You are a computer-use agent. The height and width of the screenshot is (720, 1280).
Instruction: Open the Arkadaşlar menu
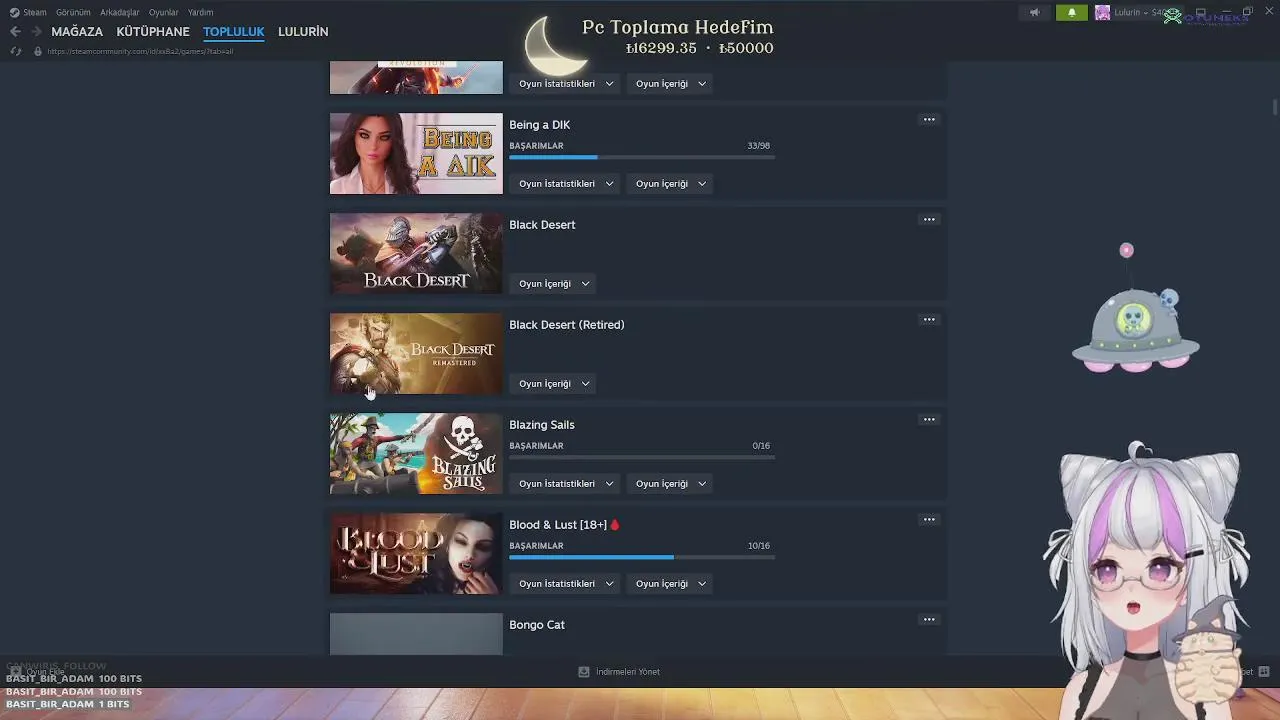tap(120, 13)
